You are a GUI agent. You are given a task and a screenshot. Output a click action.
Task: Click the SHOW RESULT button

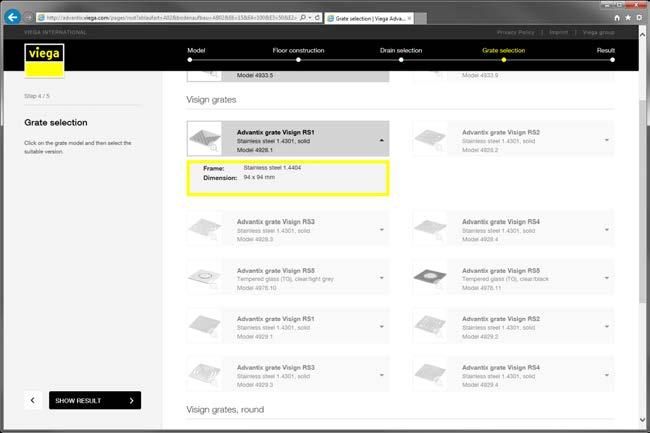[95, 400]
